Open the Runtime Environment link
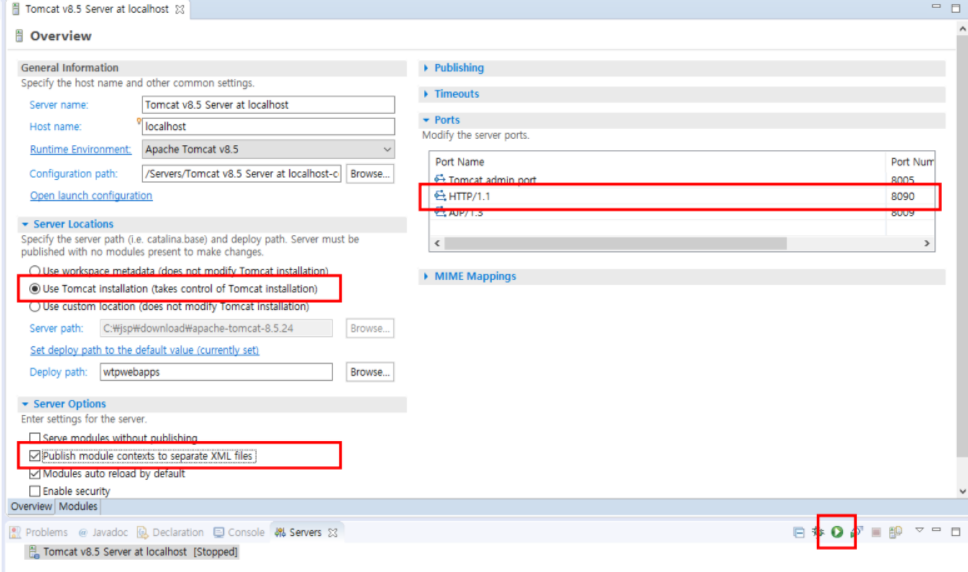 pyautogui.click(x=80, y=149)
